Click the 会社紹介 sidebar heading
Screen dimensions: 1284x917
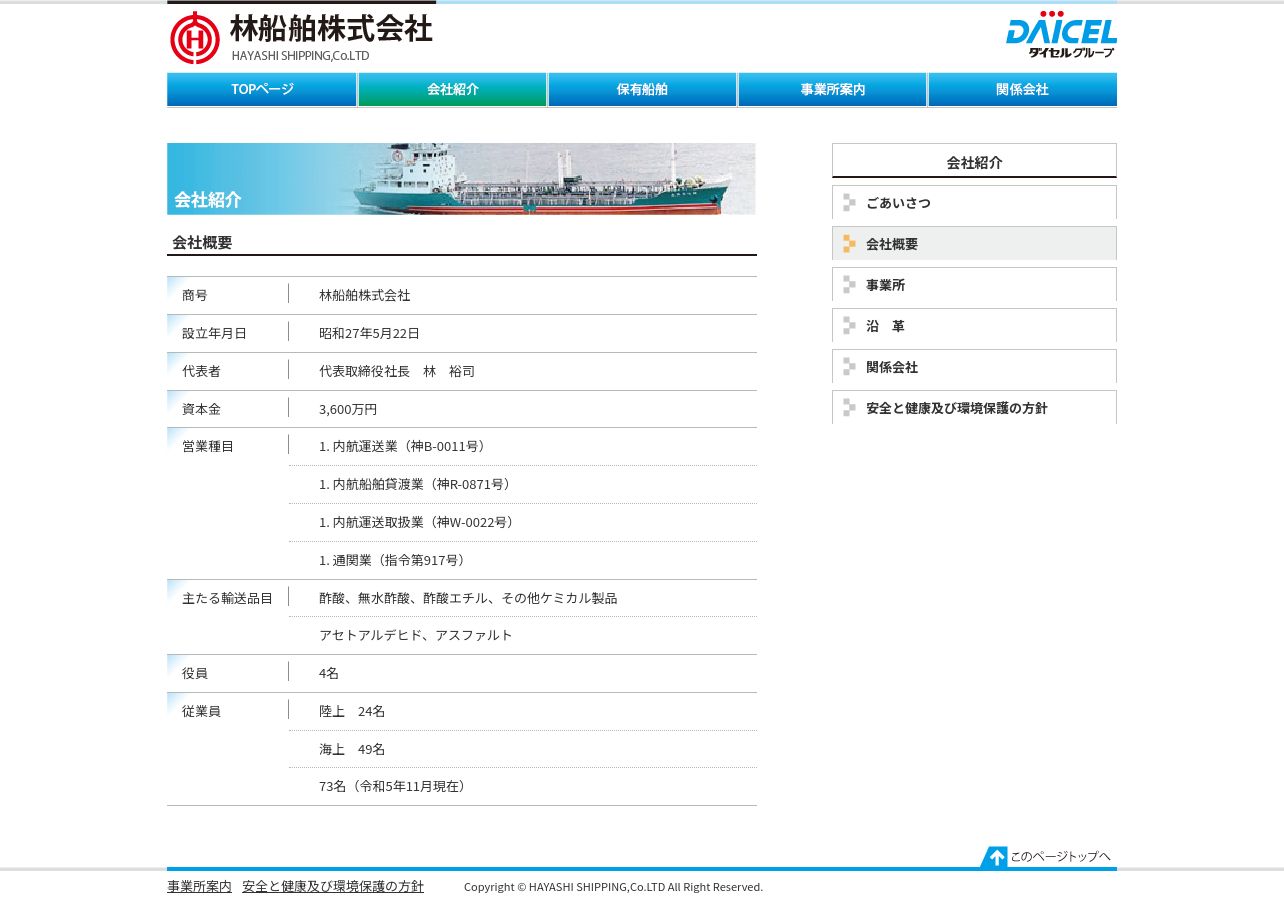pos(974,162)
